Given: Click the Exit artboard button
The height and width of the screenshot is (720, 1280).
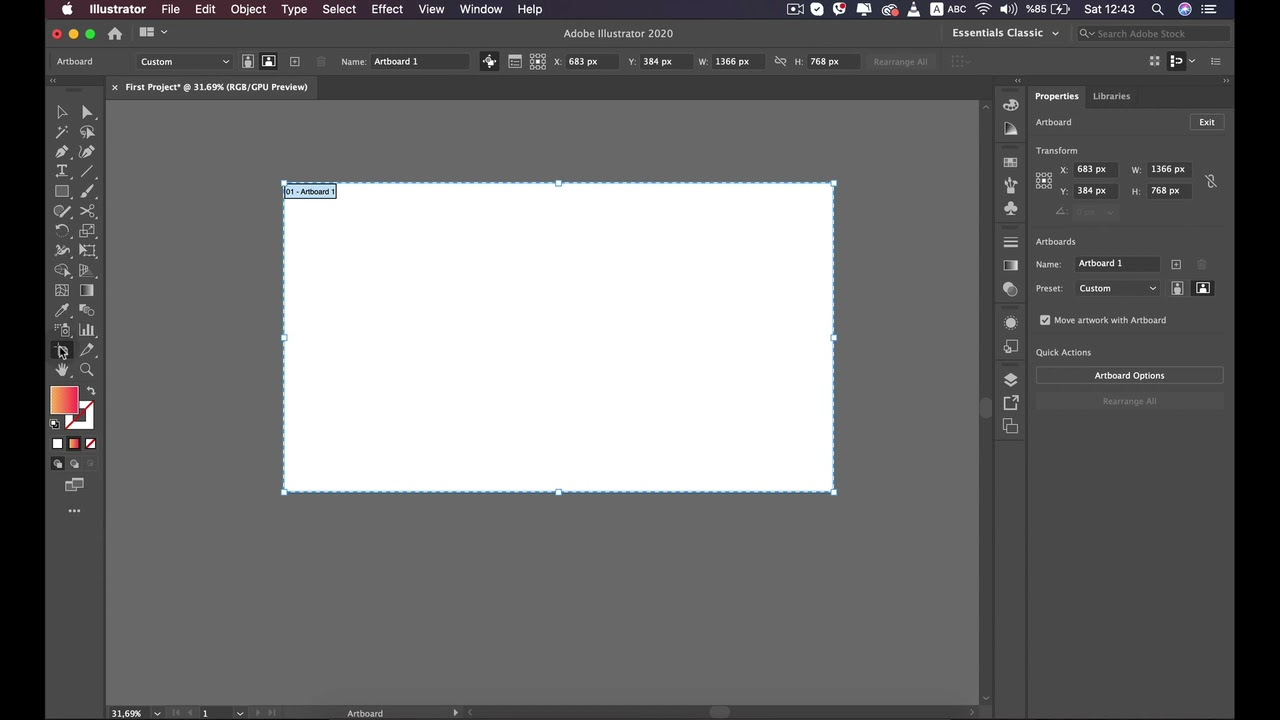Looking at the screenshot, I should click(1207, 122).
